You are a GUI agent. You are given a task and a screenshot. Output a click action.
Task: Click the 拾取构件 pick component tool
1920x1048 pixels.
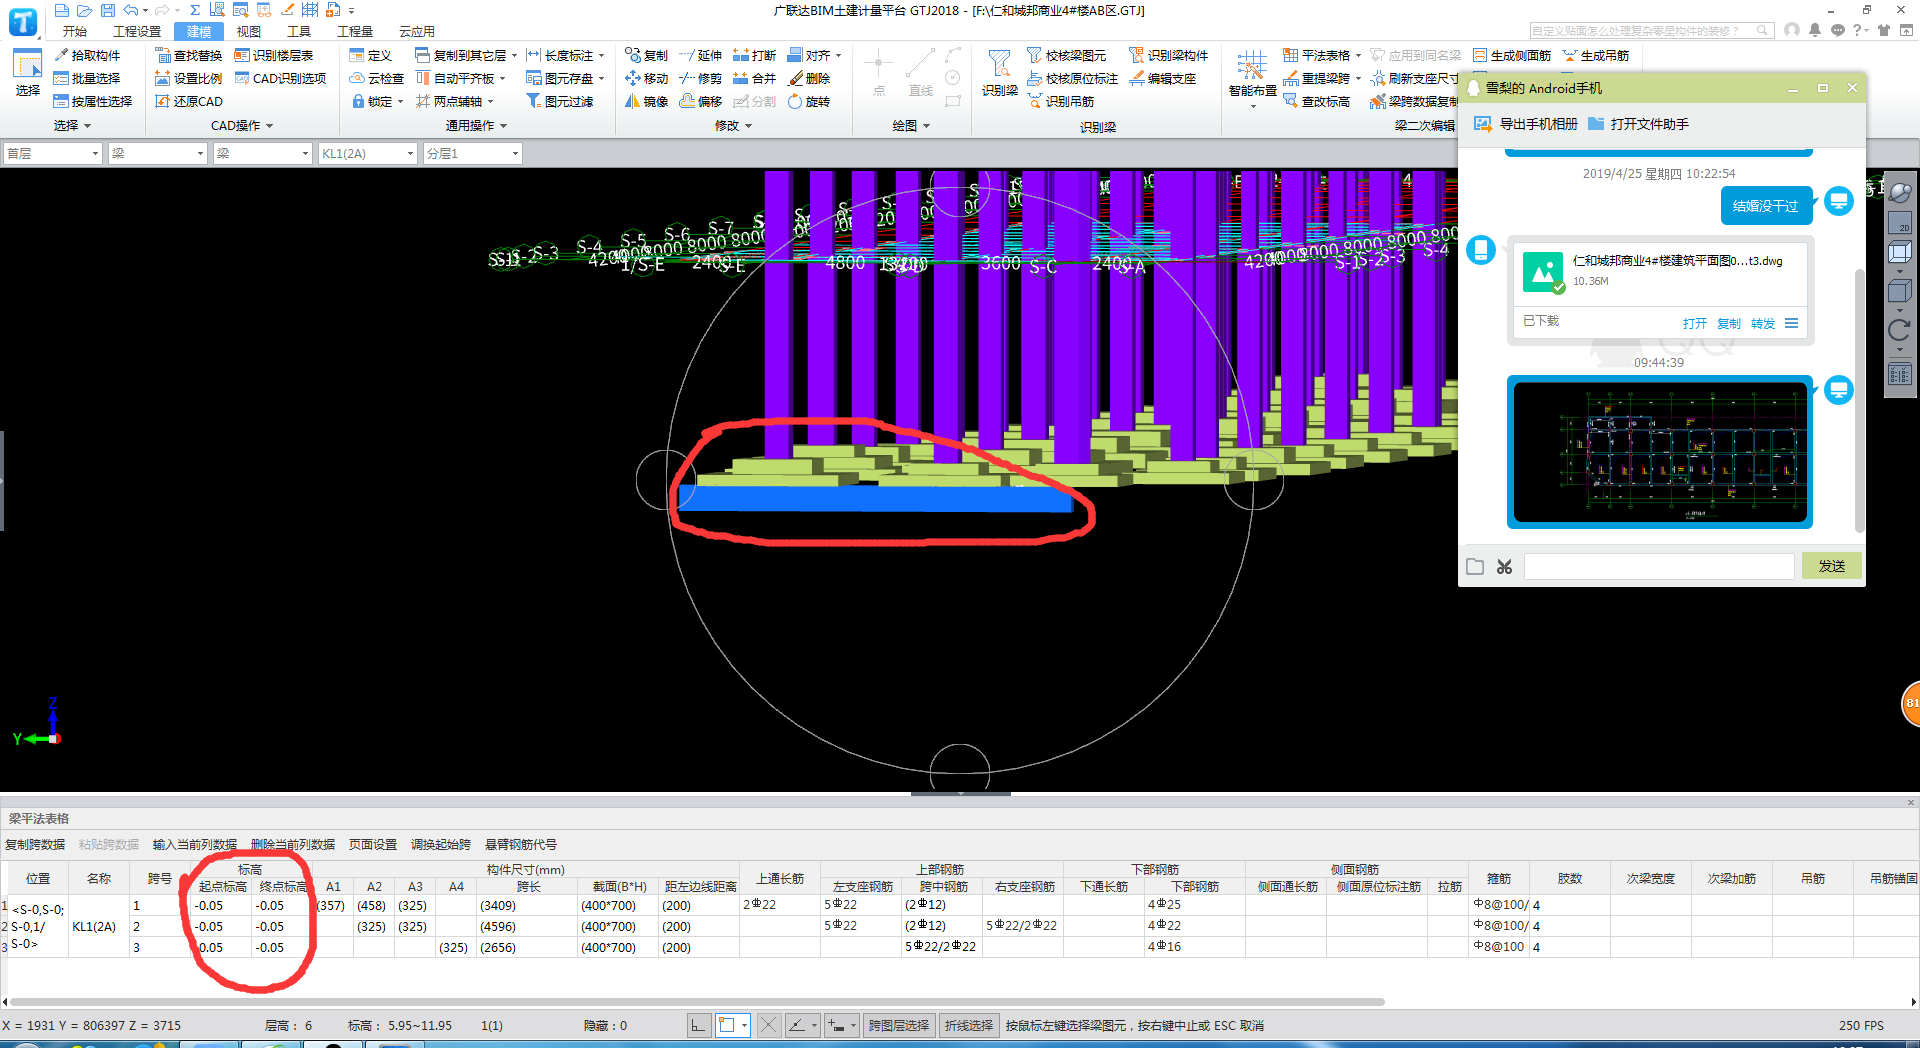pyautogui.click(x=87, y=55)
